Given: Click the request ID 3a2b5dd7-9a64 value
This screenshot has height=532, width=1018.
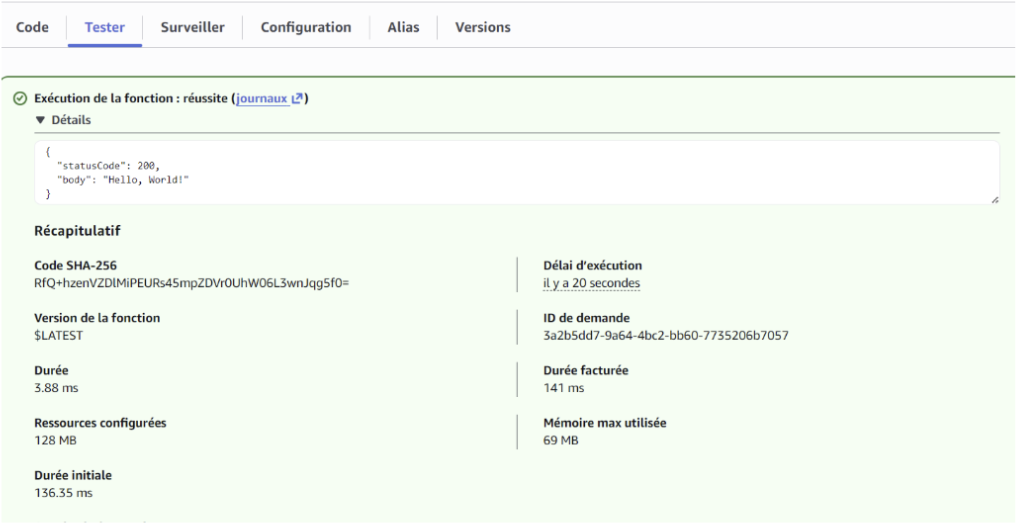Looking at the screenshot, I should (x=665, y=336).
